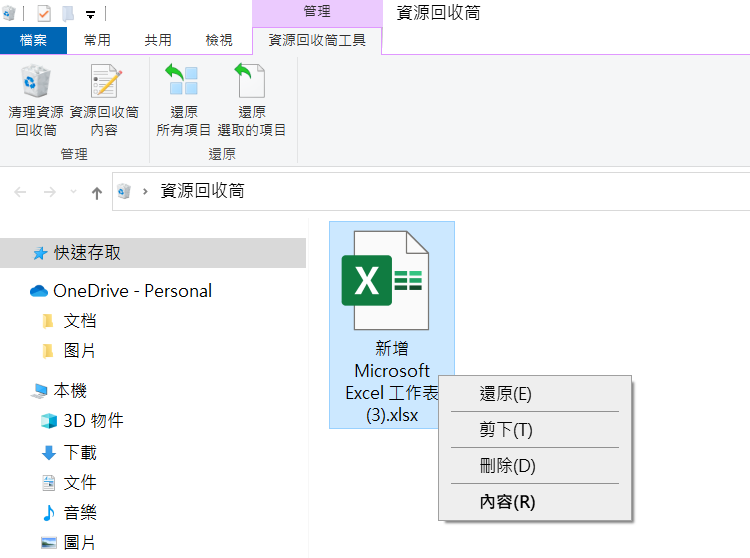Open 圖片 (Pictures) under 本機
Screen dimensions: 750x558
pos(79,543)
